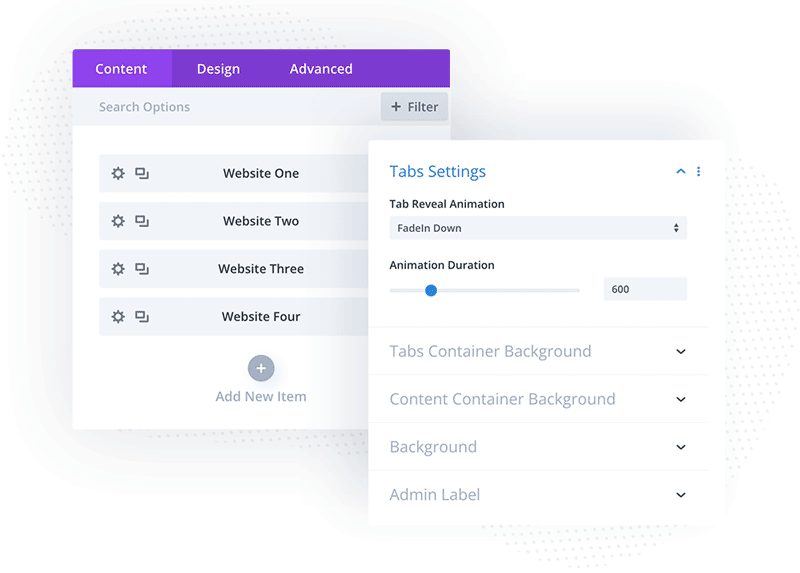Select the Website Three item title
Image resolution: width=800 pixels, height=573 pixels.
pos(261,269)
